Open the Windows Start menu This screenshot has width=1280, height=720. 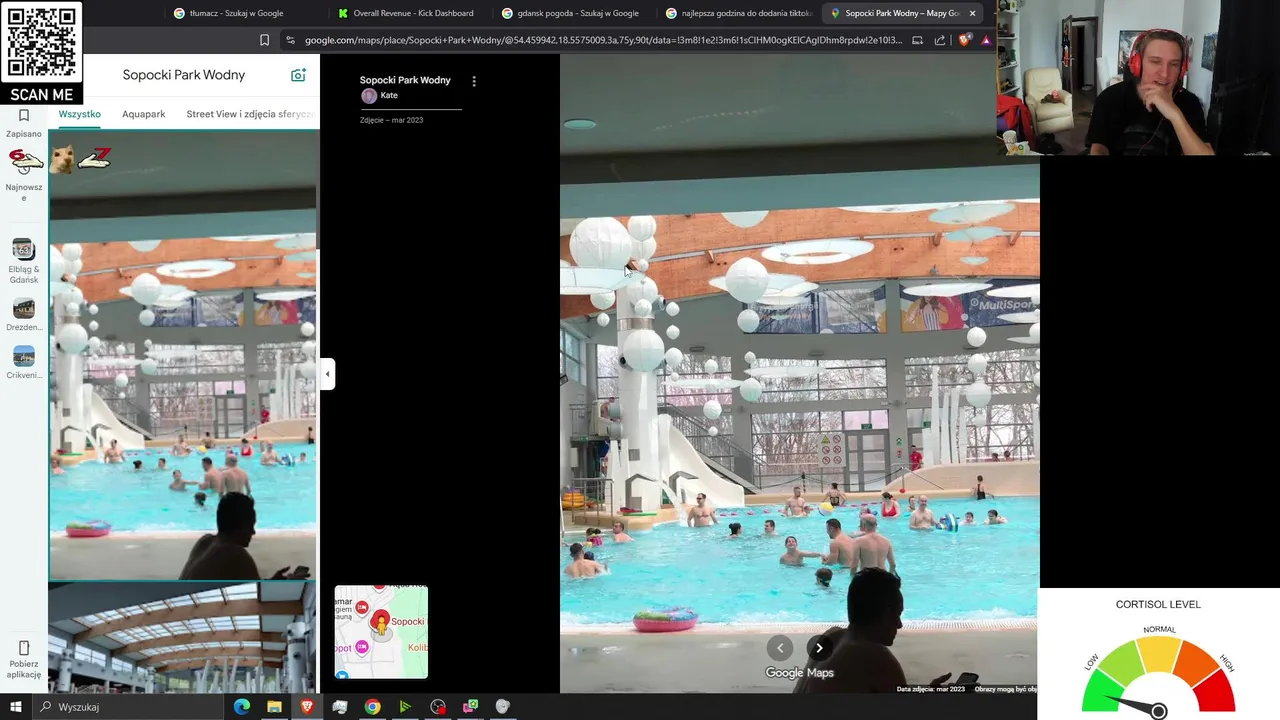tap(16, 707)
